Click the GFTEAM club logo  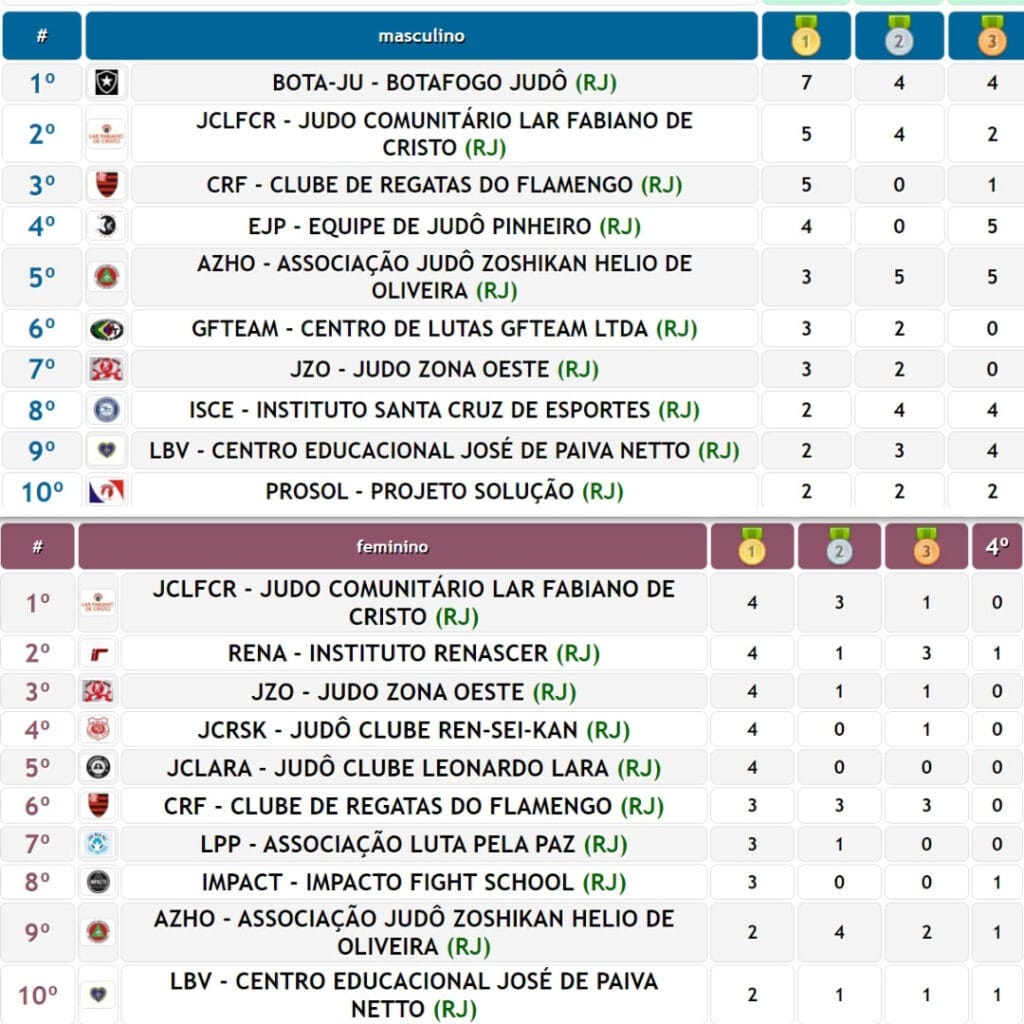click(106, 329)
